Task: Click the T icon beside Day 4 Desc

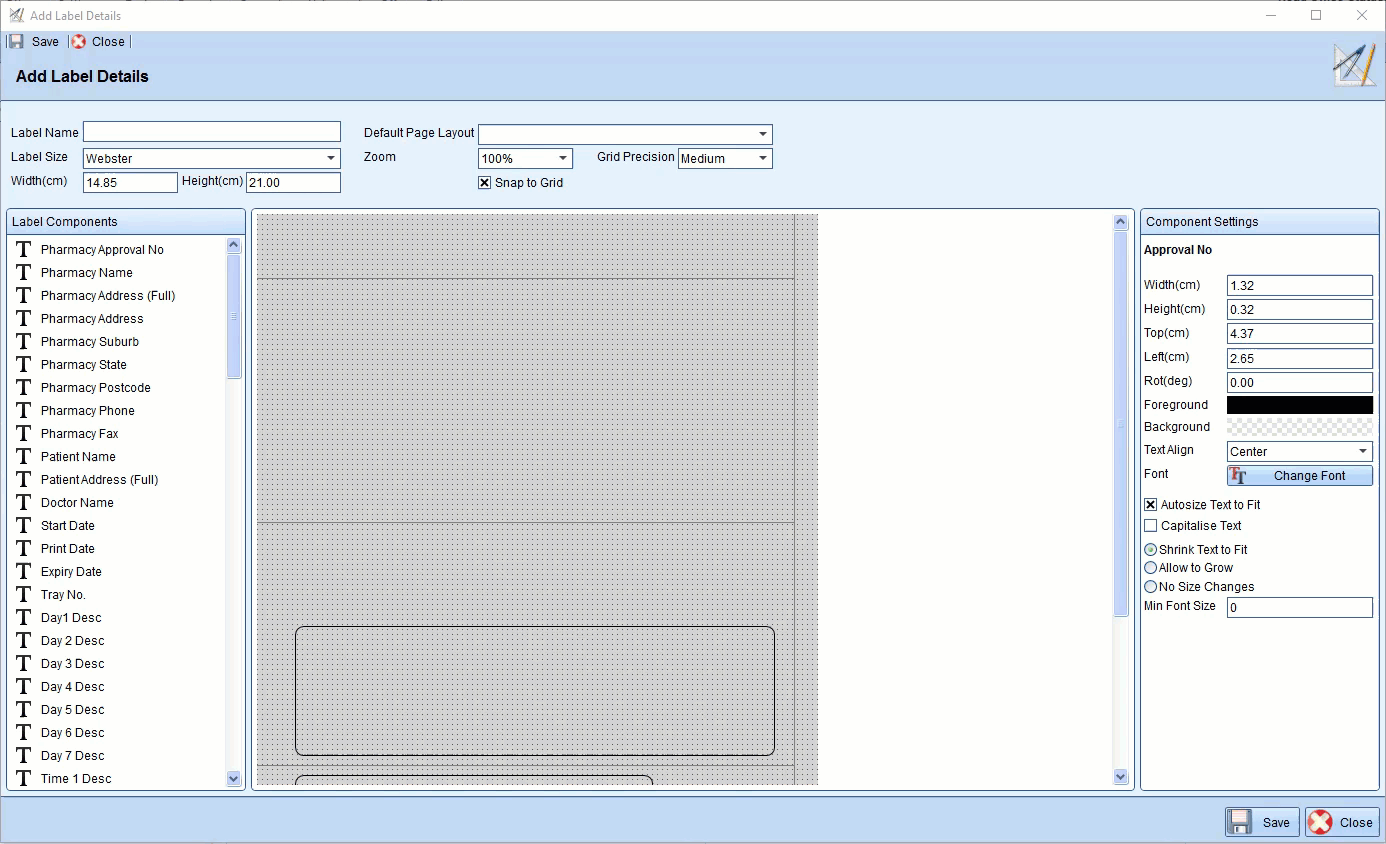Action: [24, 686]
